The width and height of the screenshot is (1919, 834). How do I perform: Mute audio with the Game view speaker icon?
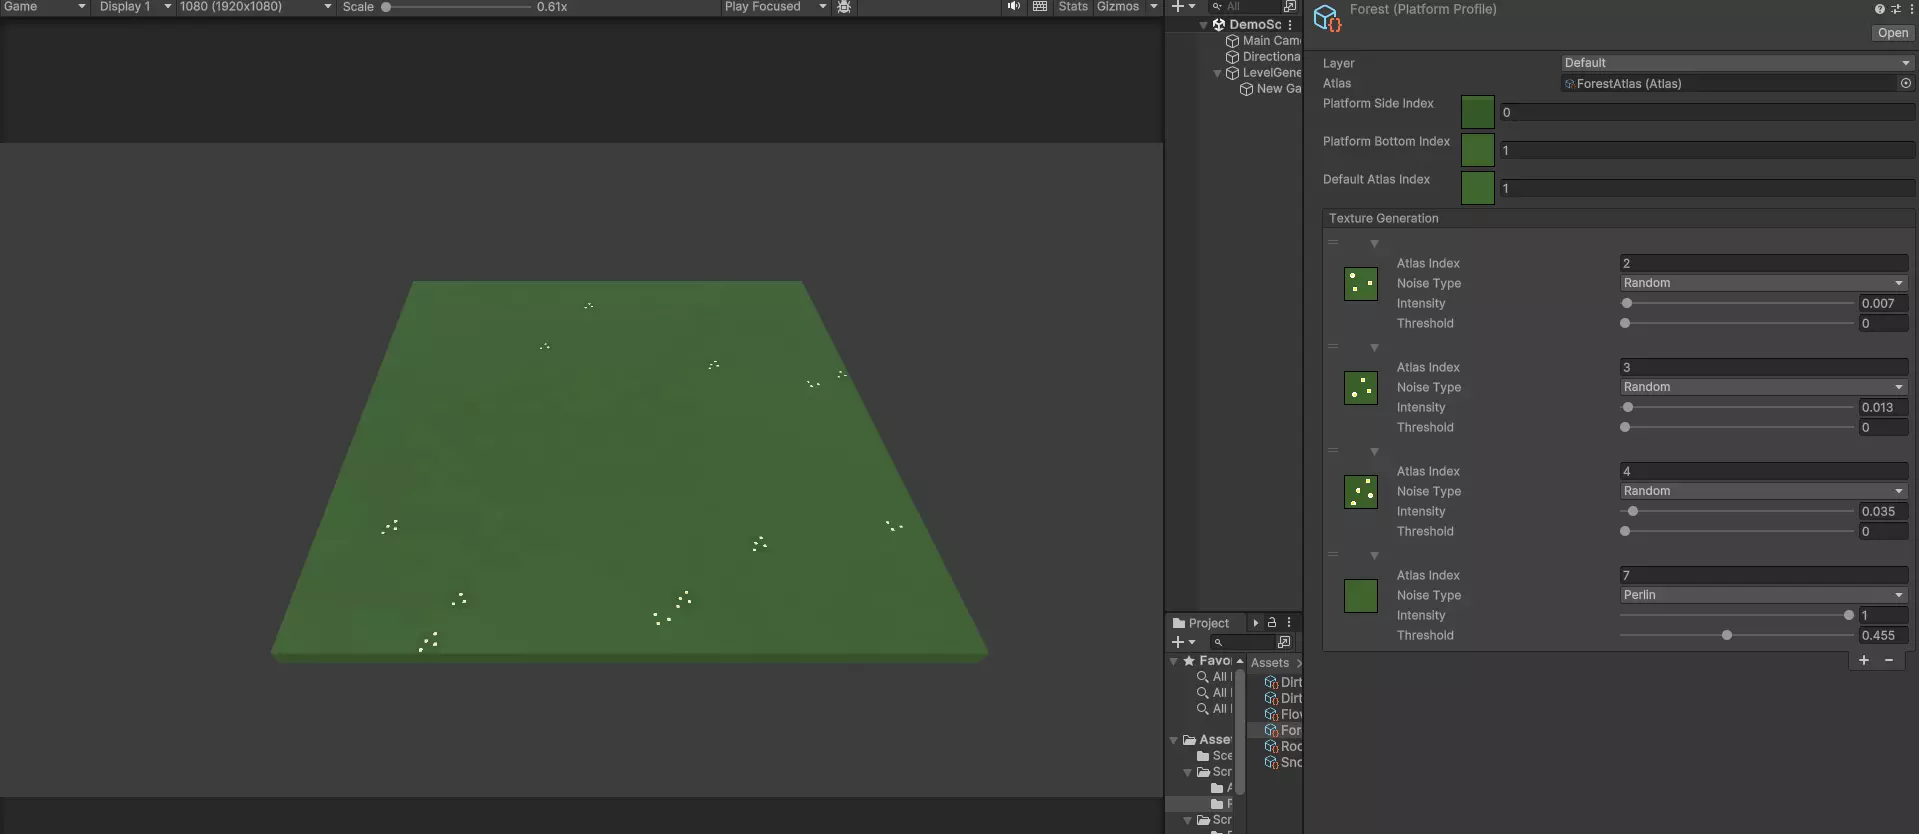pyautogui.click(x=1014, y=7)
